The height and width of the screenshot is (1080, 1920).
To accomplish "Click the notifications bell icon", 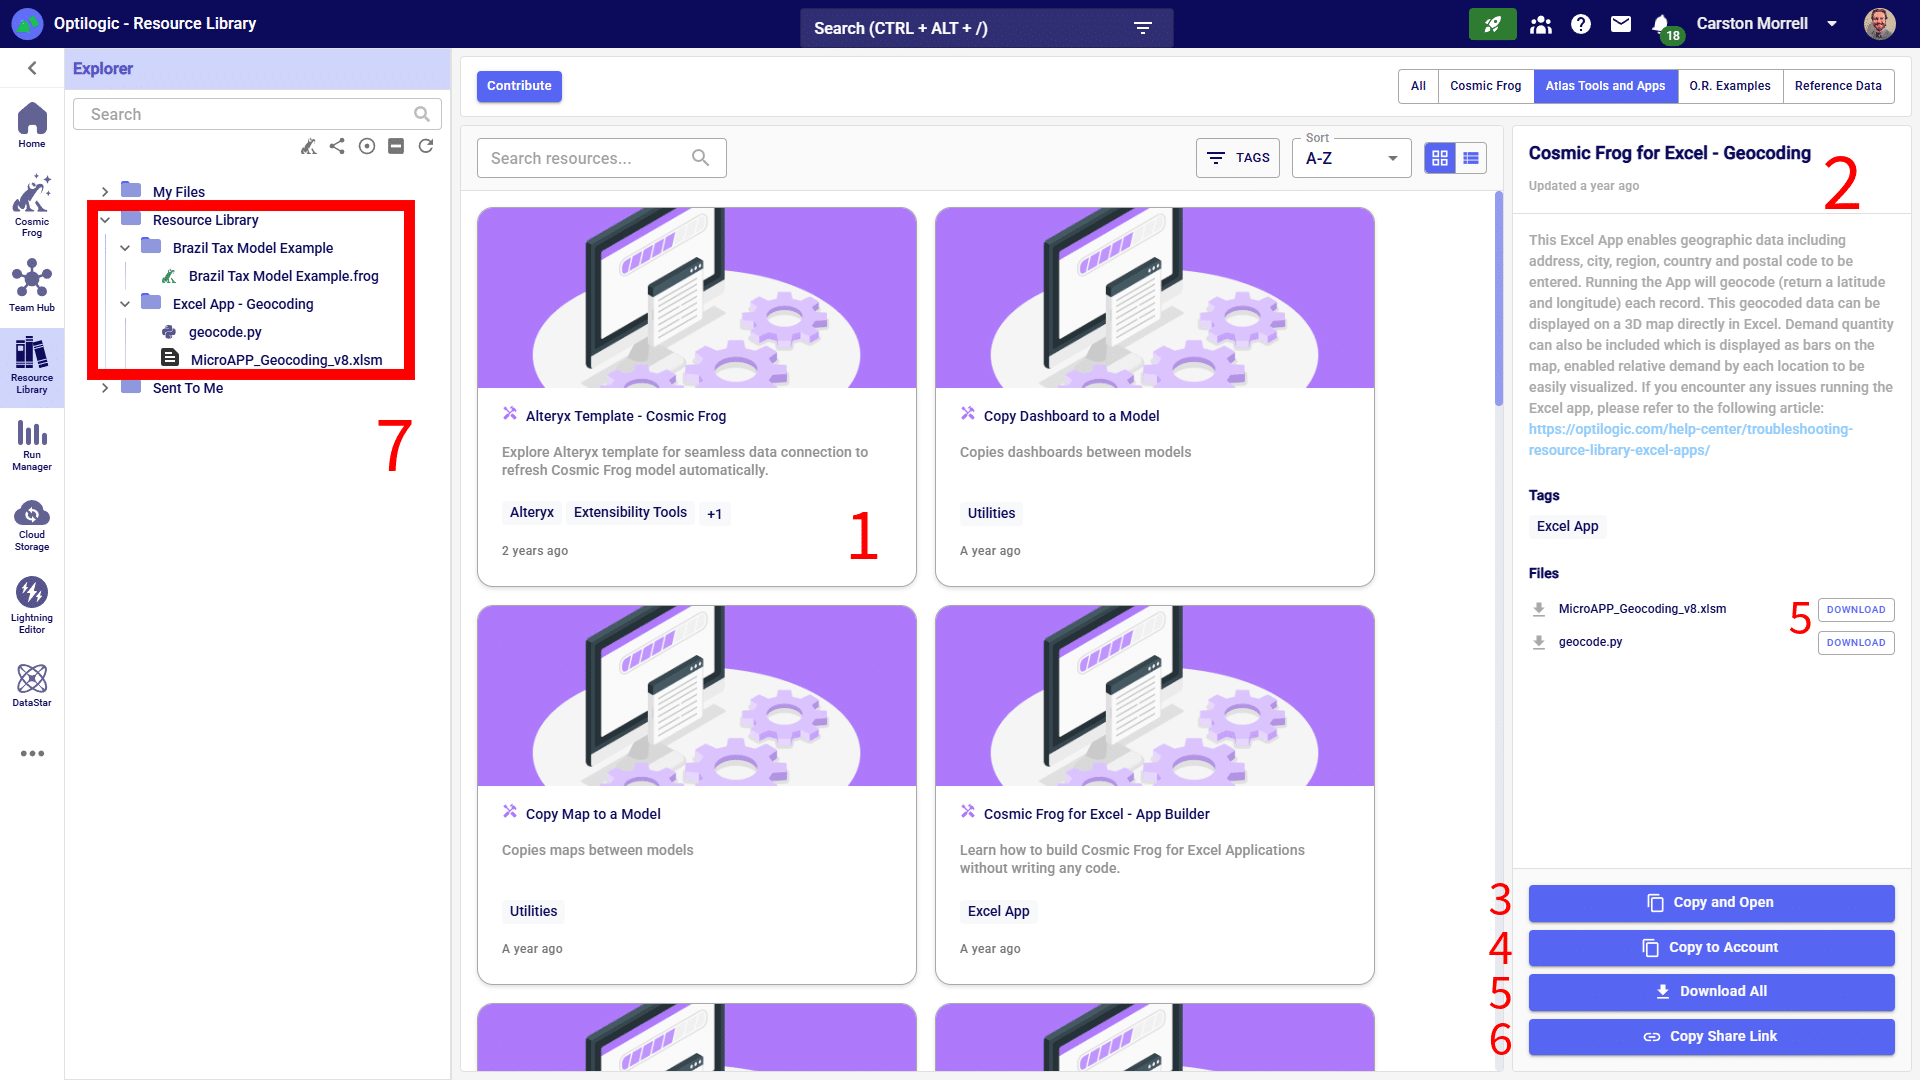I will tap(1660, 24).
